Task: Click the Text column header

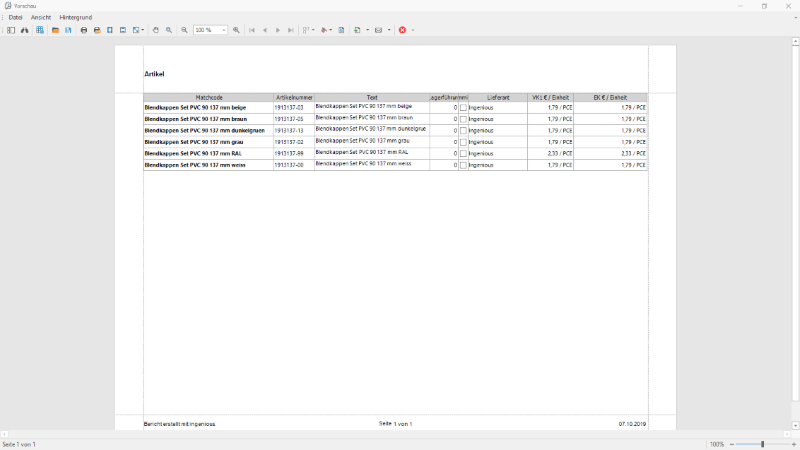Action: click(x=372, y=97)
